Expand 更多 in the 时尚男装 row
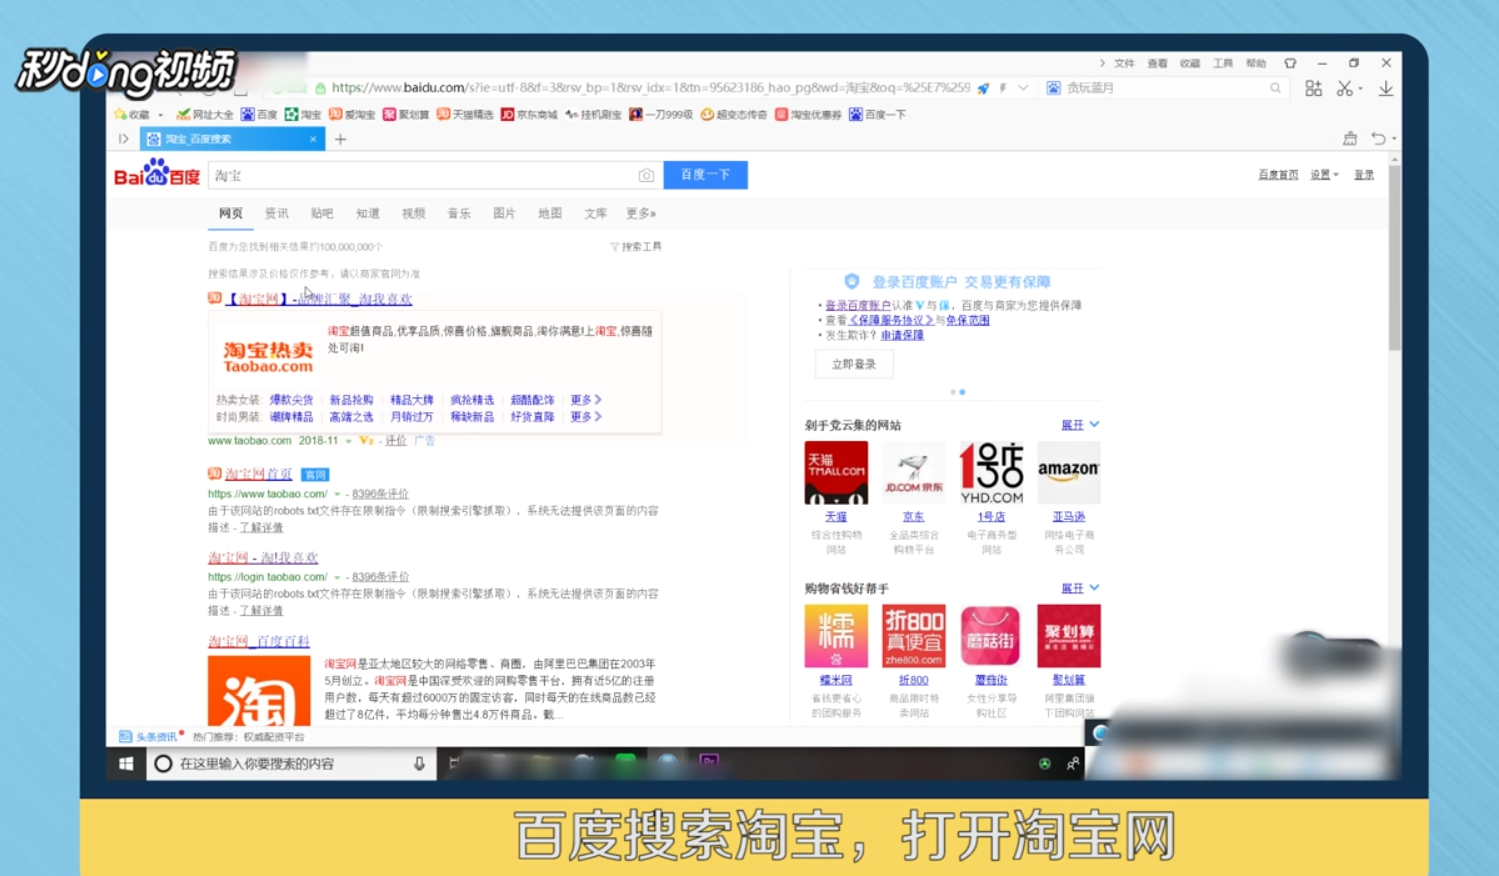This screenshot has height=876, width=1499. (x=586, y=417)
